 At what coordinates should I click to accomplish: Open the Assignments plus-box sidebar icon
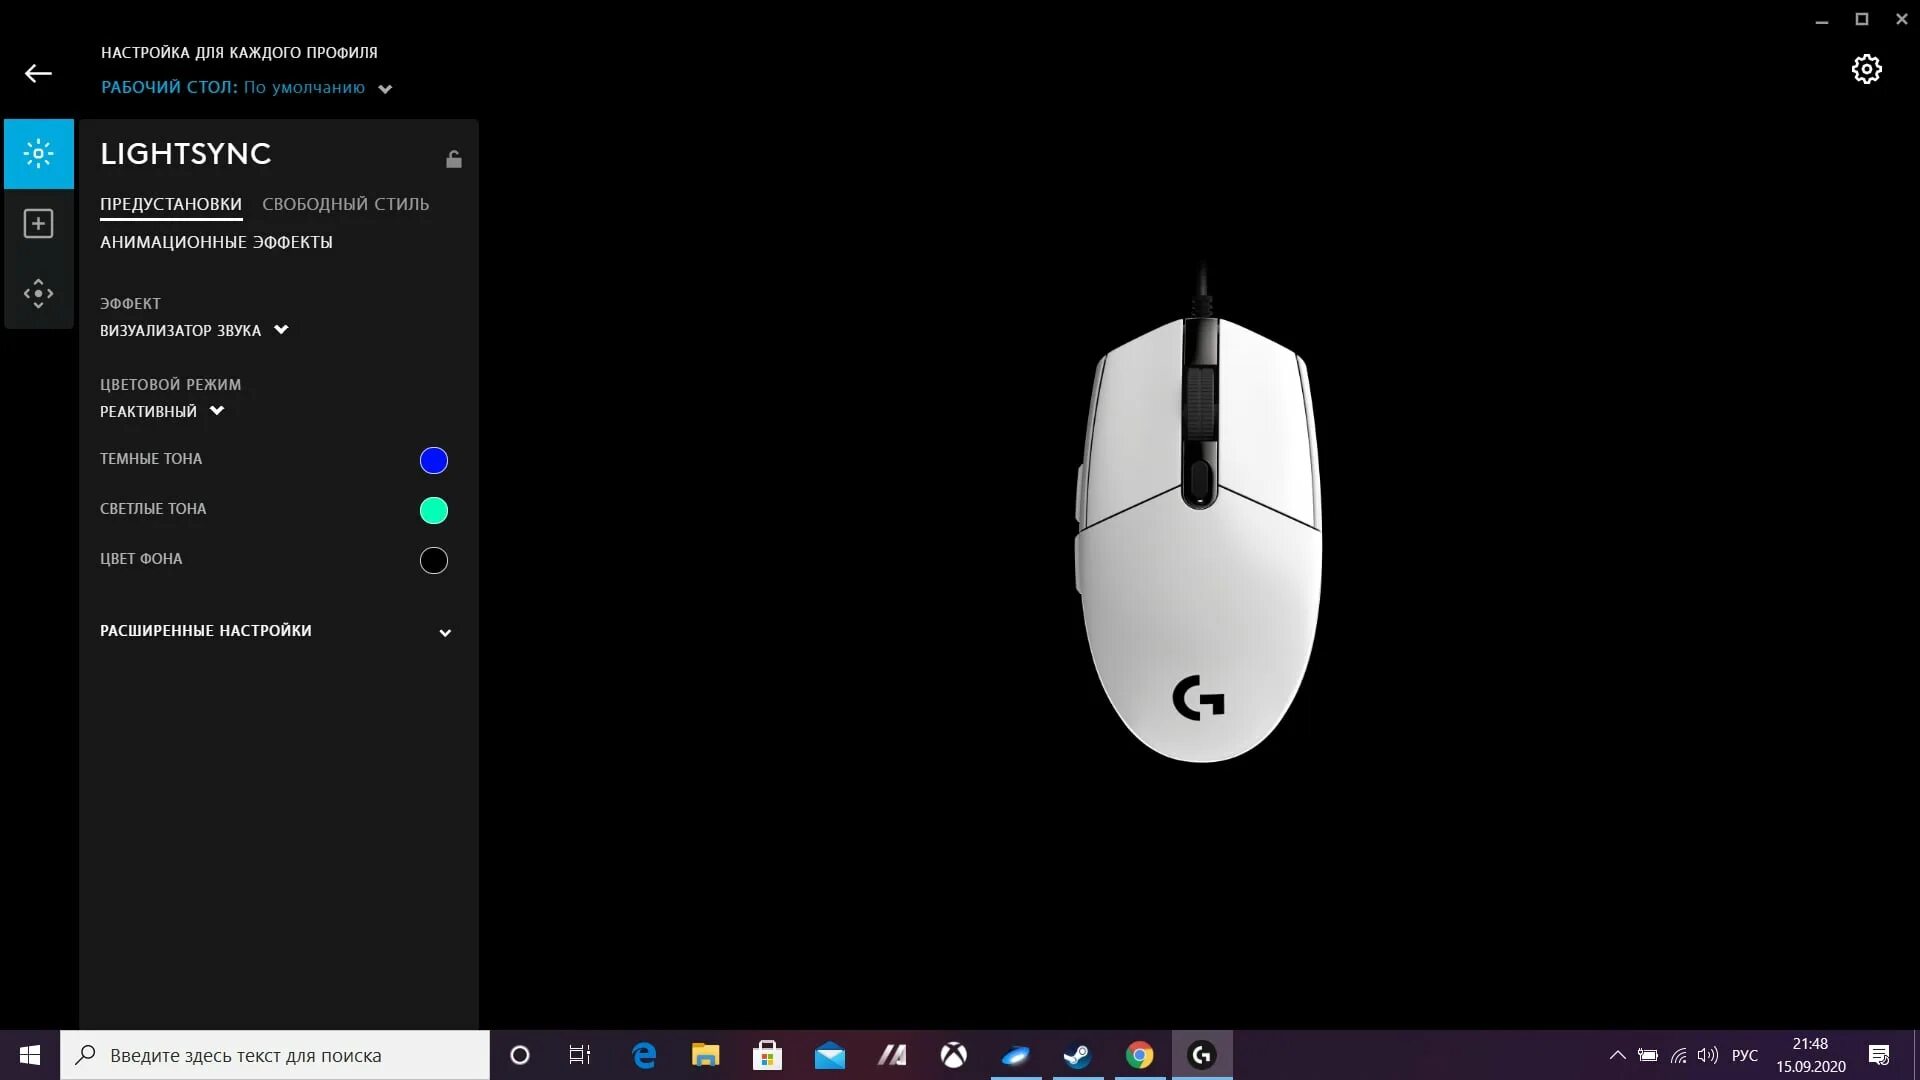coord(38,223)
